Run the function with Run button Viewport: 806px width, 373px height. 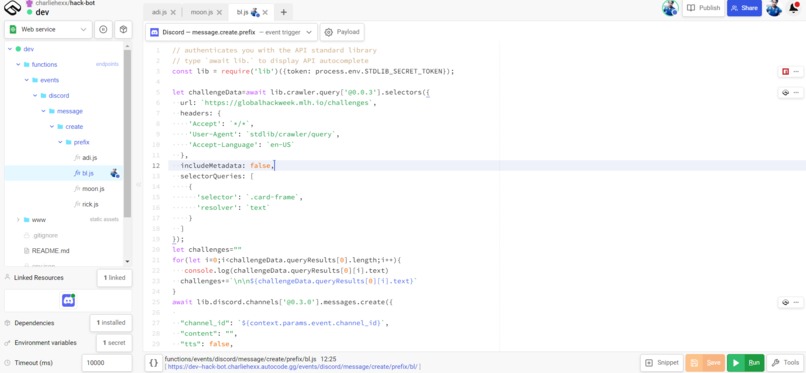(x=746, y=363)
